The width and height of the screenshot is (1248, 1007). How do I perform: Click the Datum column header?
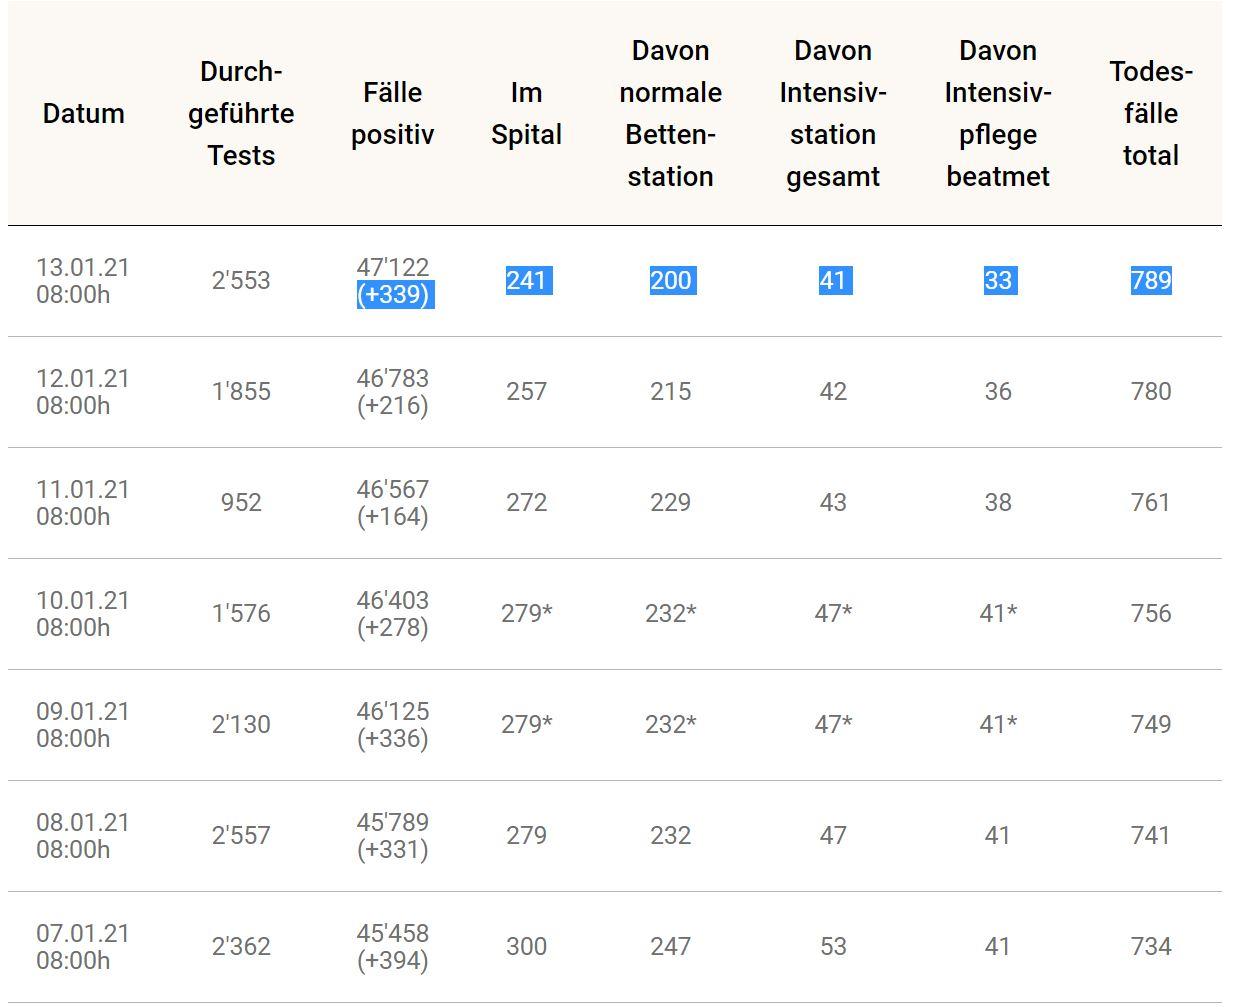pyautogui.click(x=83, y=113)
